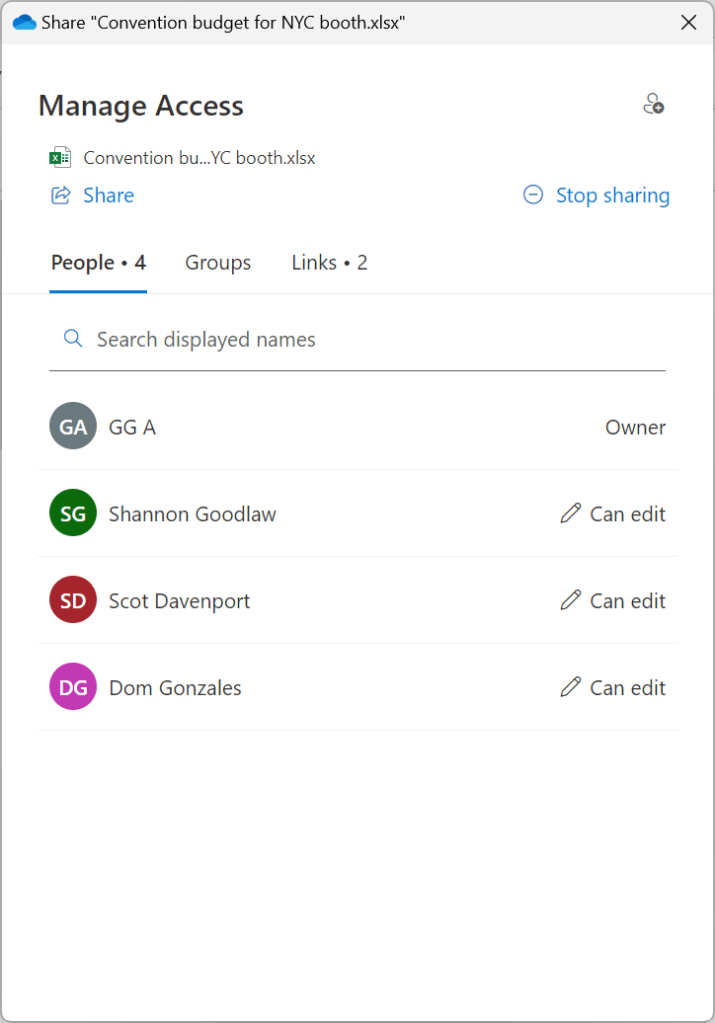Click file name Convention bu...YC booth.xlsx
715x1023 pixels.
pyautogui.click(x=200, y=158)
